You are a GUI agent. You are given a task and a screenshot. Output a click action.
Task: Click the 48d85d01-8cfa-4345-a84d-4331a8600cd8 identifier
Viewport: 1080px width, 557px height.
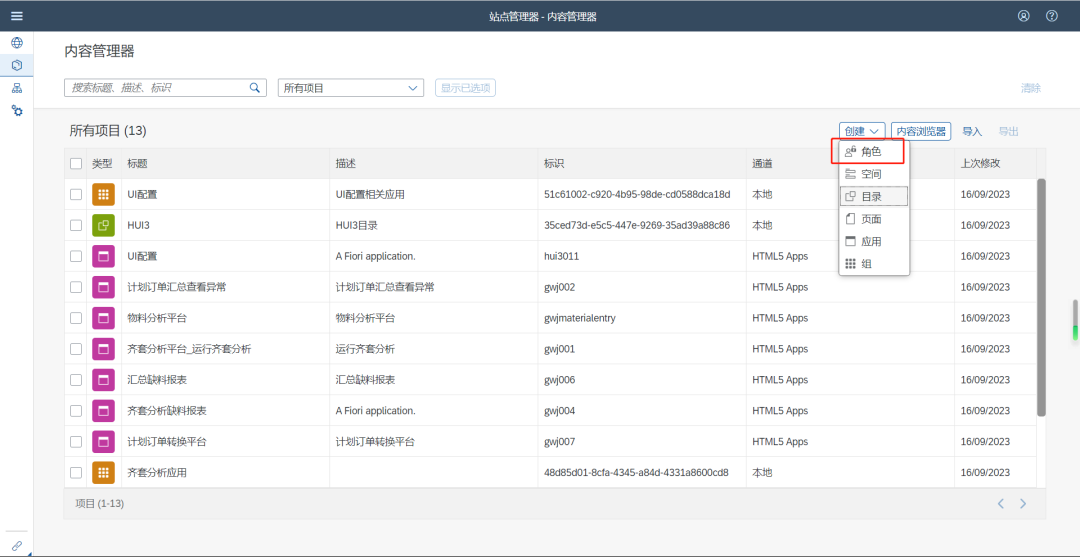click(636, 473)
